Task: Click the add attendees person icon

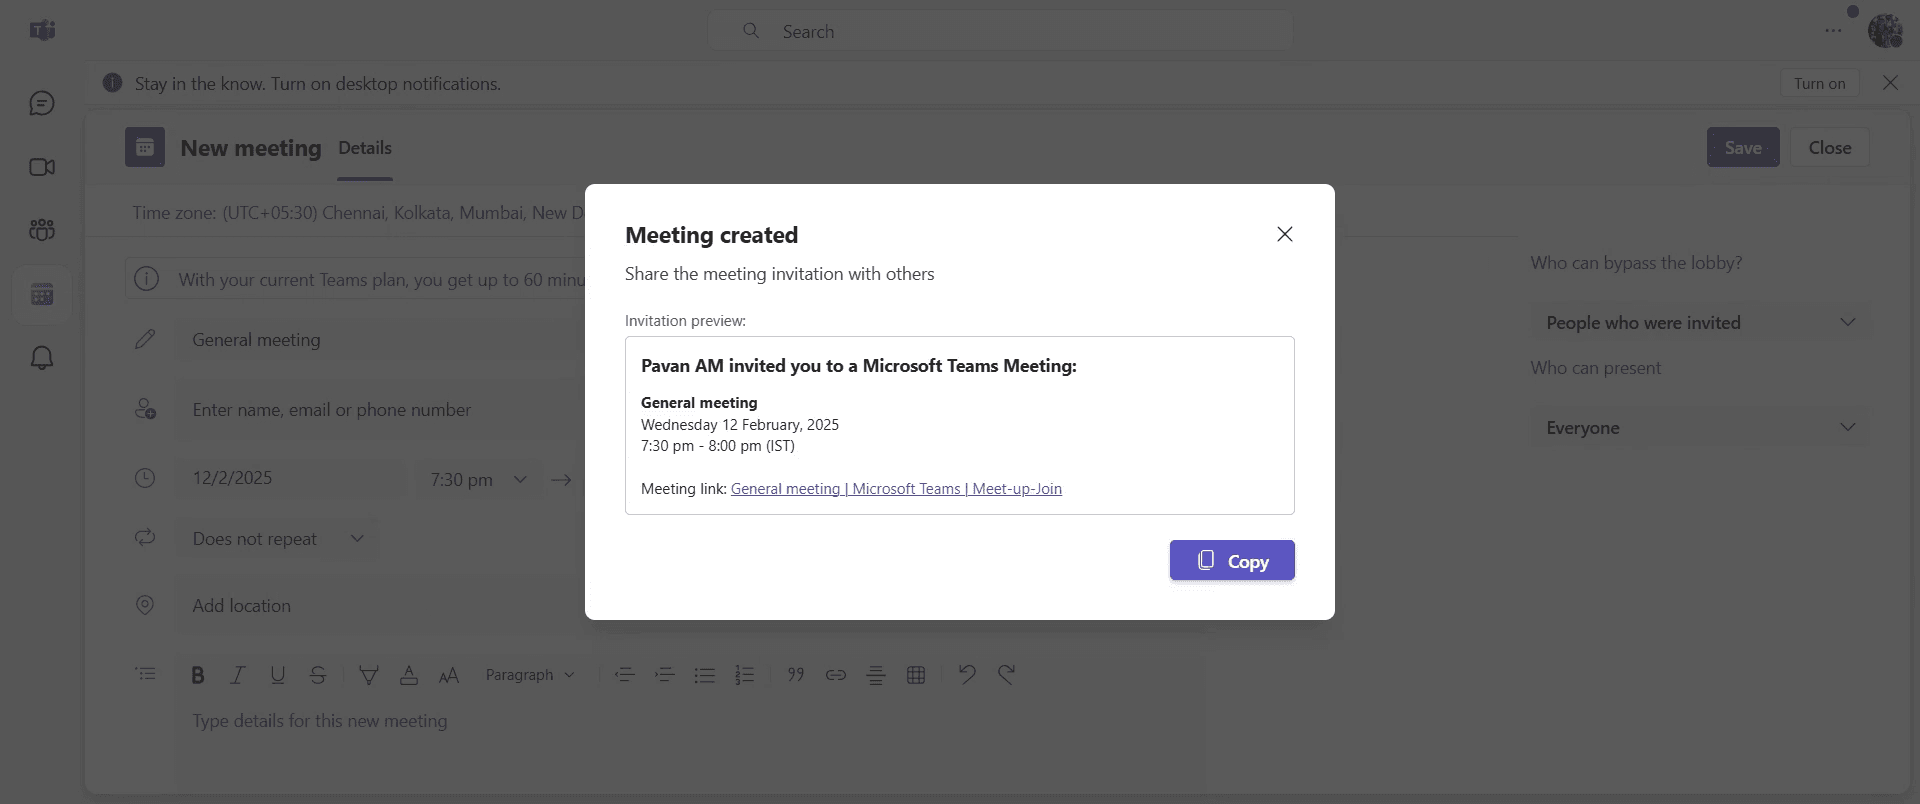Action: [x=145, y=409]
